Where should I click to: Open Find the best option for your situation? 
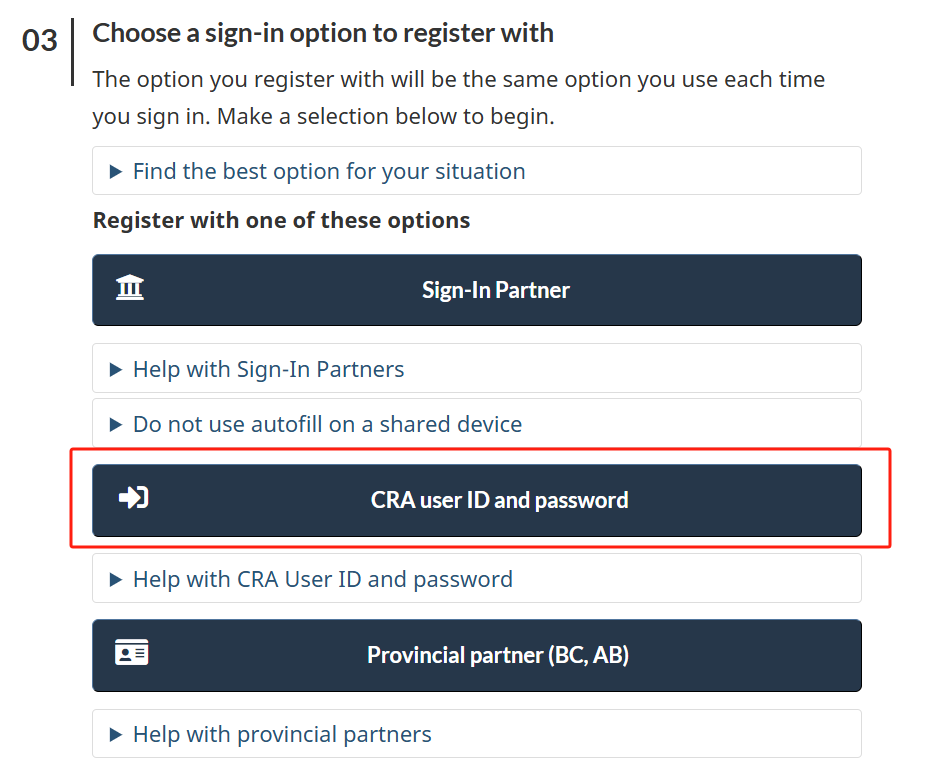[x=329, y=172]
